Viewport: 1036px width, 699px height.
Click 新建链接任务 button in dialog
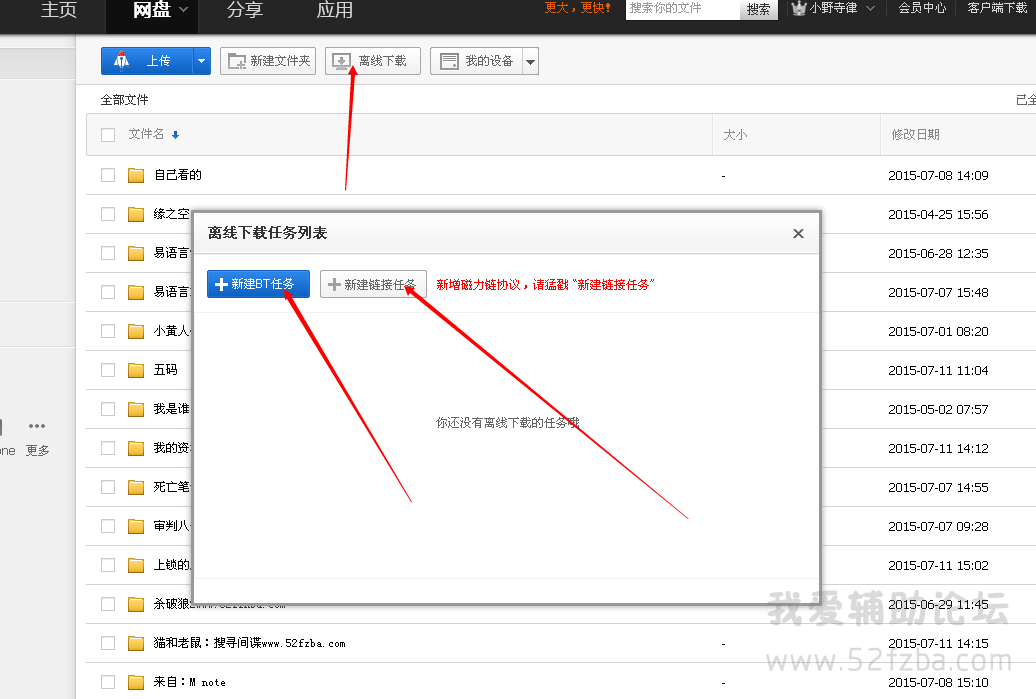tap(374, 284)
